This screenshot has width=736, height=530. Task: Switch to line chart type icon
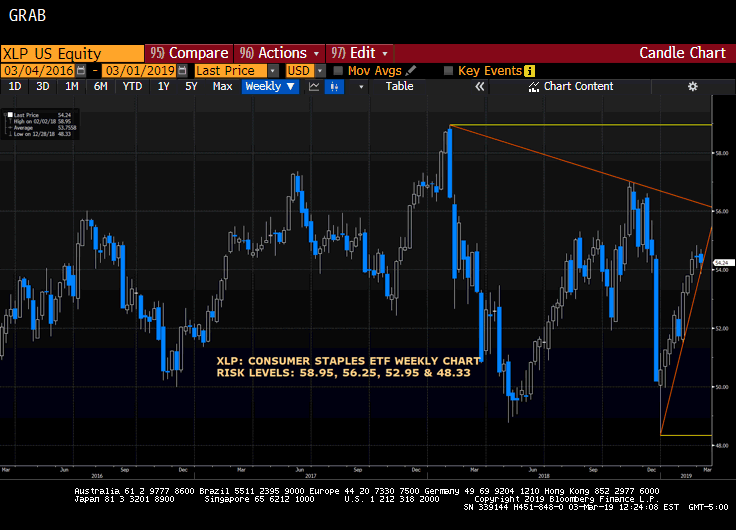(314, 86)
